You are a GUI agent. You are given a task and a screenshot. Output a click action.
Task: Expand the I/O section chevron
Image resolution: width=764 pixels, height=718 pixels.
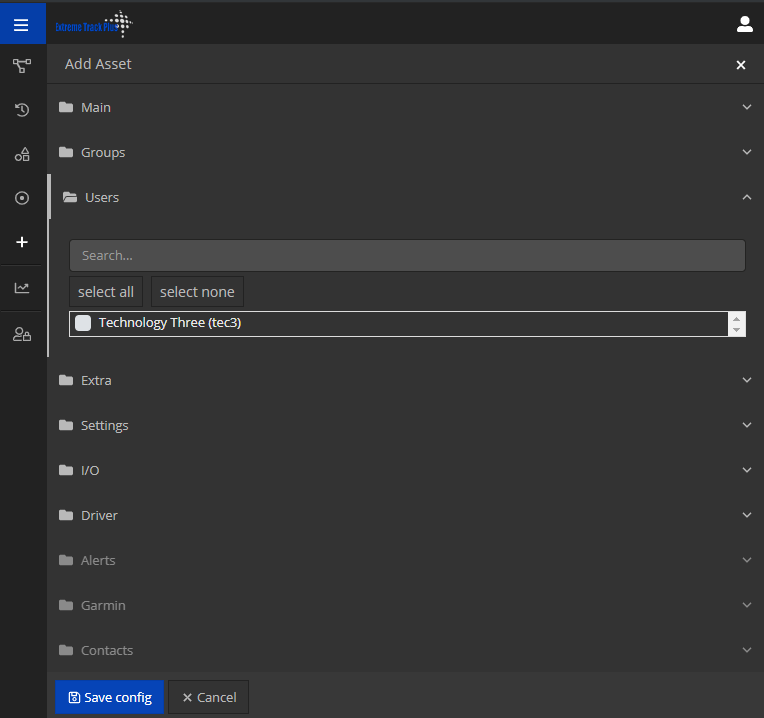click(x=746, y=470)
